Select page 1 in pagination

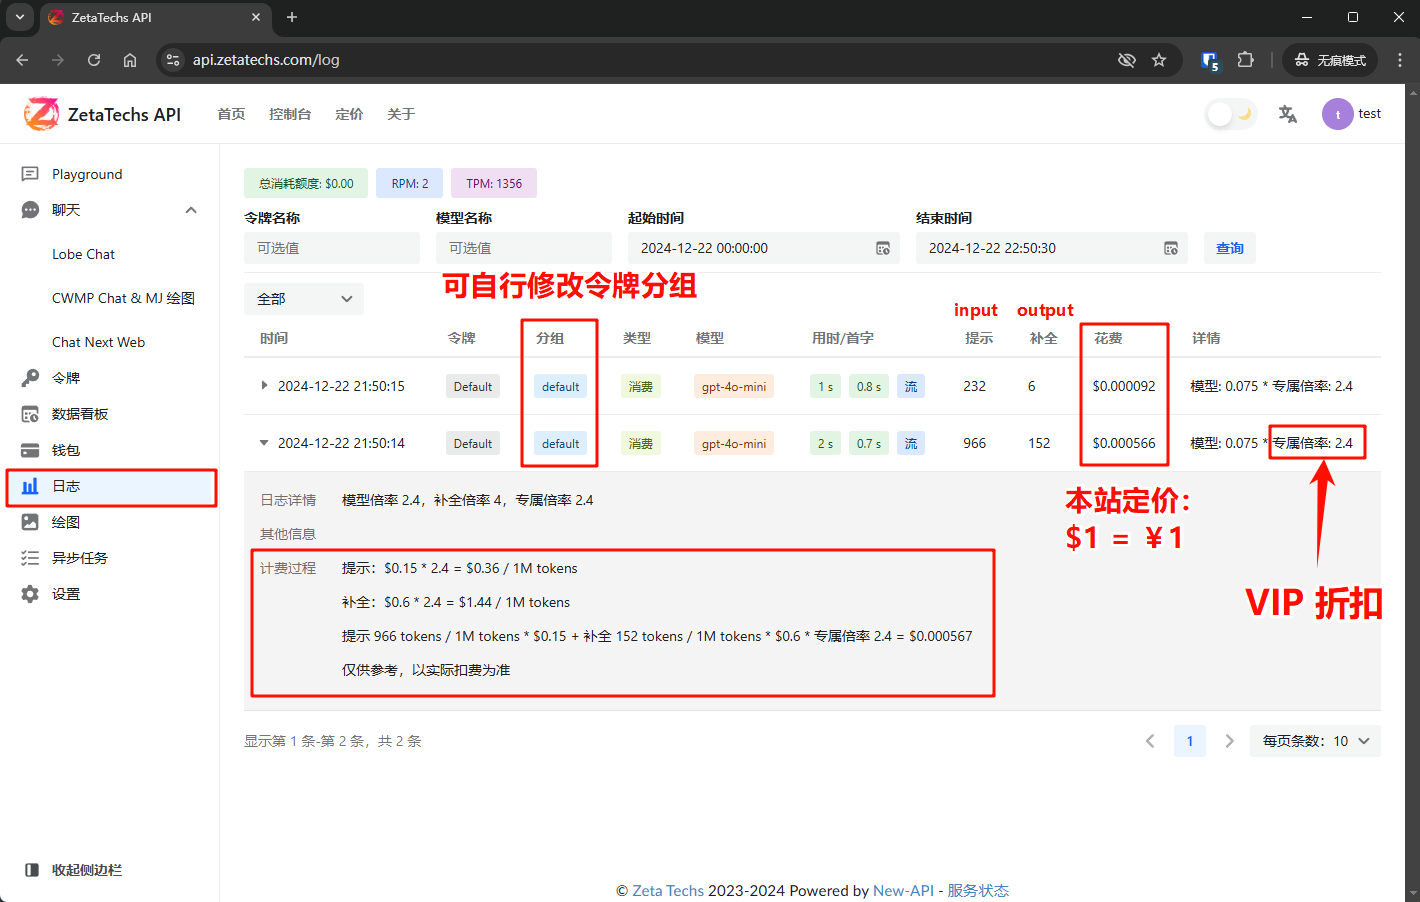(1190, 741)
